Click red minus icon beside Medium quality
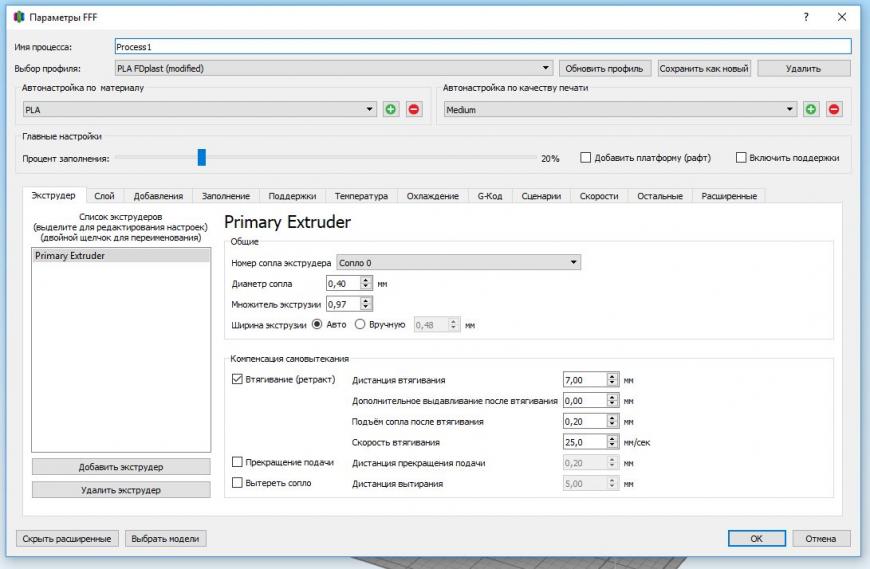This screenshot has width=870, height=569. (x=834, y=109)
